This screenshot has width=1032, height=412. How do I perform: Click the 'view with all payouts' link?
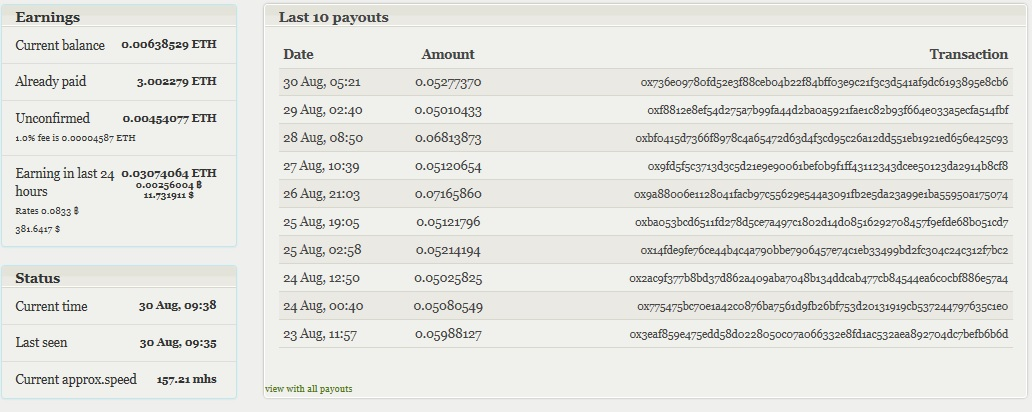tap(308, 388)
